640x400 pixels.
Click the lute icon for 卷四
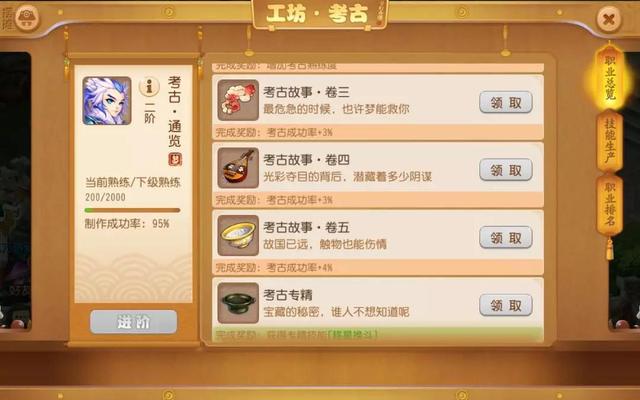[x=238, y=168]
